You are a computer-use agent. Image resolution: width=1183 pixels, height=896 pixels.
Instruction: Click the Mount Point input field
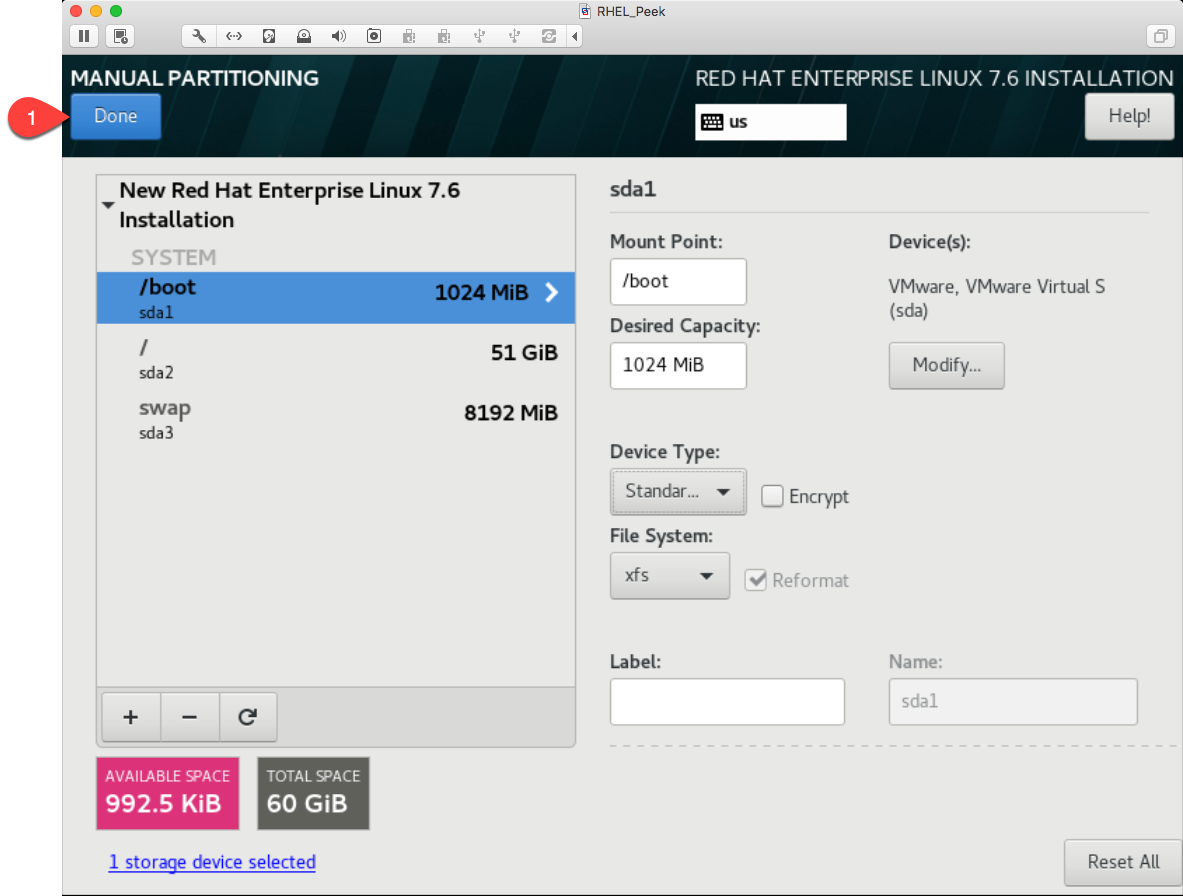678,281
